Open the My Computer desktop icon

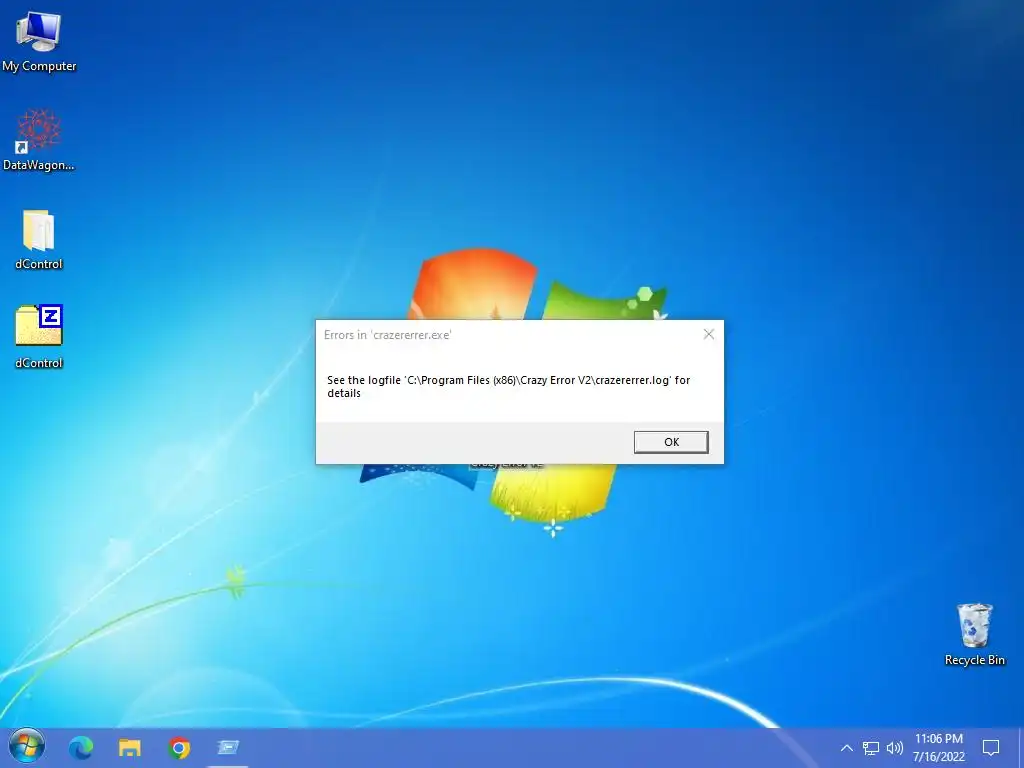(39, 42)
